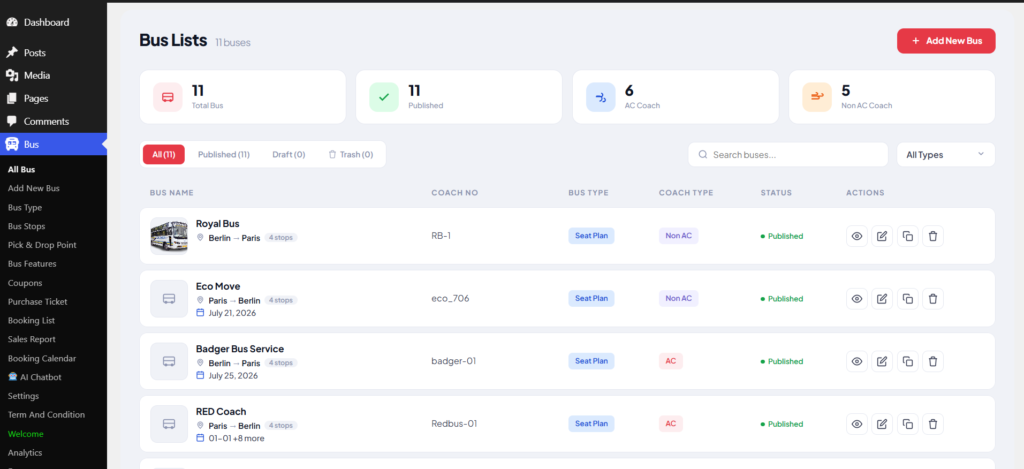
Task: View the Royal Bus entry via eye icon
Action: (x=857, y=236)
